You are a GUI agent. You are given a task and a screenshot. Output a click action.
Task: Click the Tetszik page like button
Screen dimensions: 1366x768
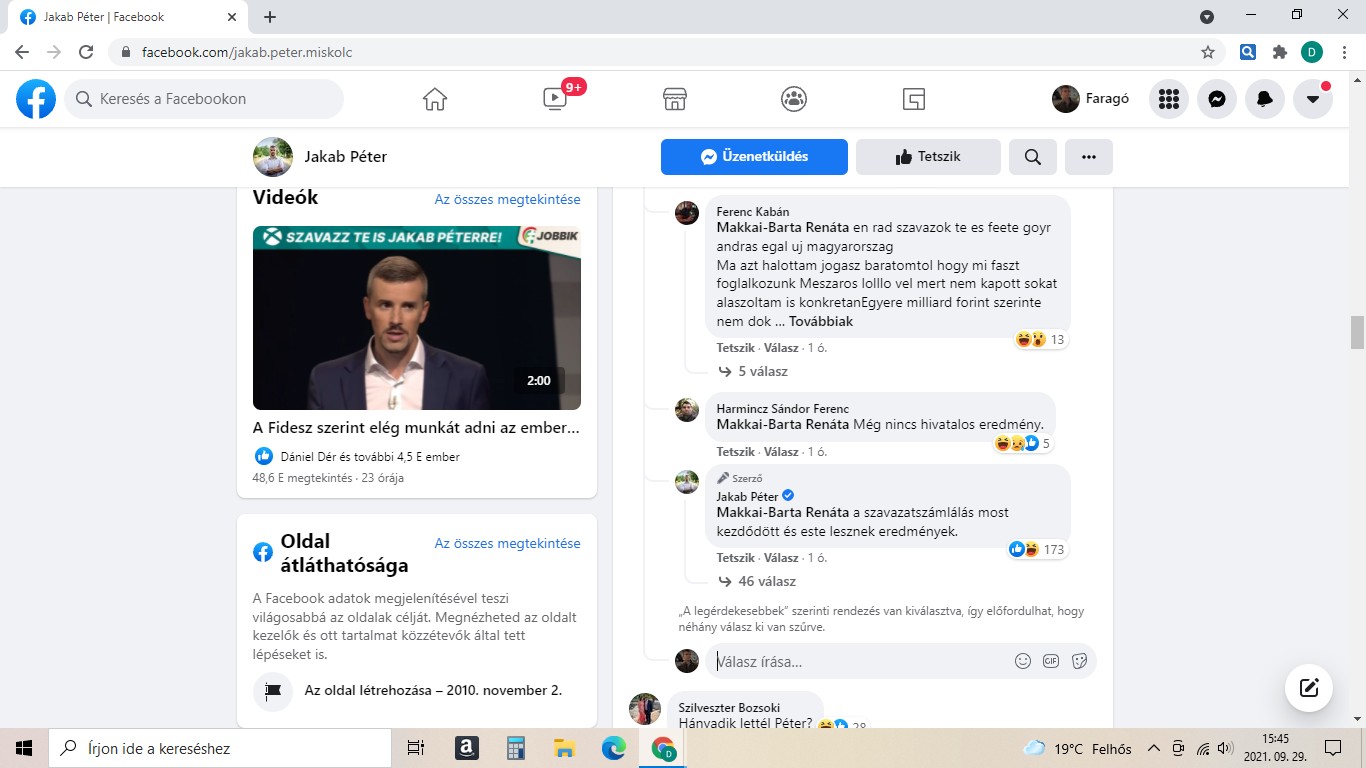tap(928, 157)
